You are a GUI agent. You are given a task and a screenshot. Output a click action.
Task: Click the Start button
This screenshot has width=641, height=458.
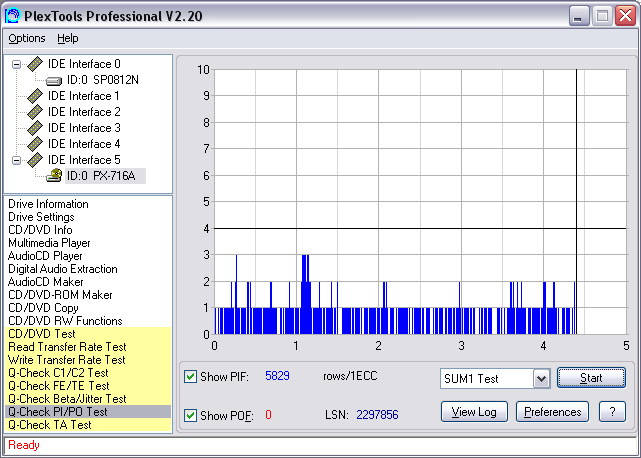(591, 378)
